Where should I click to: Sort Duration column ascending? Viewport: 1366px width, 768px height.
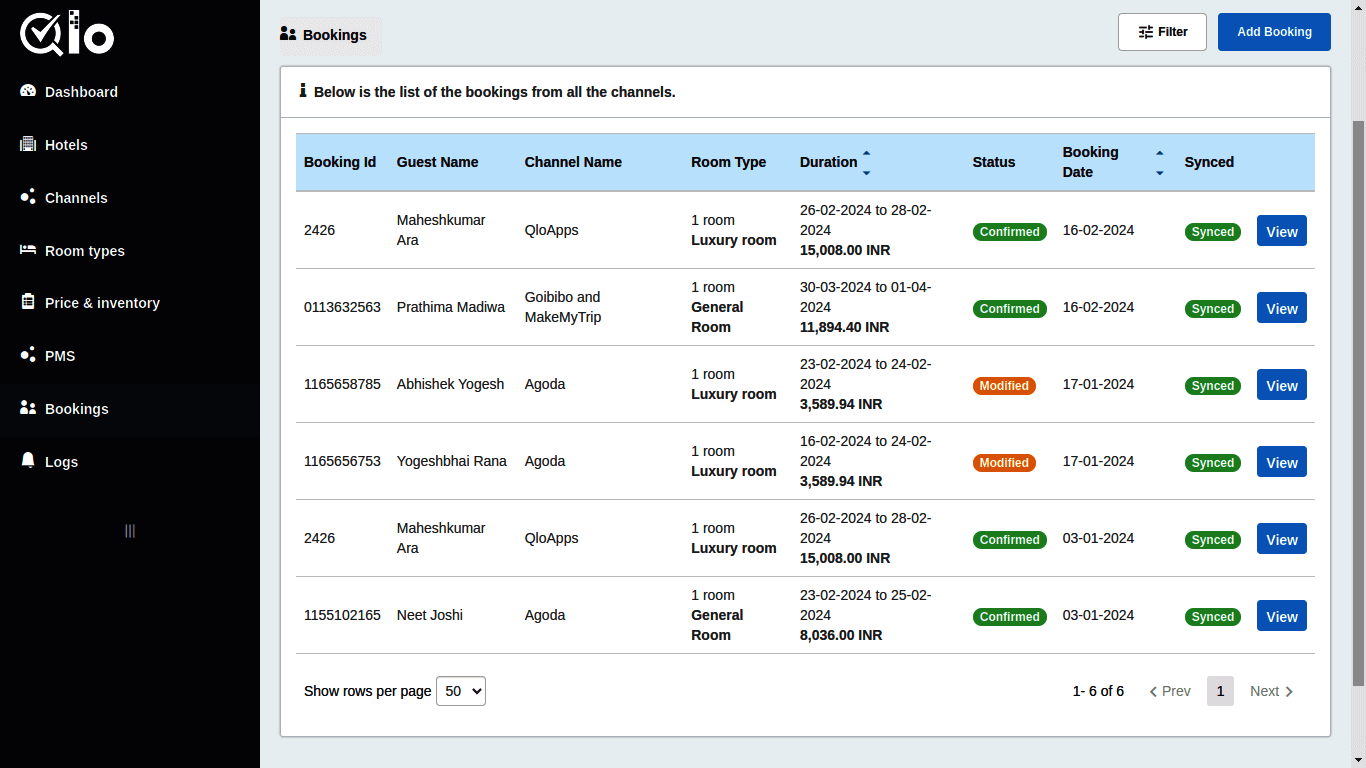click(x=865, y=153)
